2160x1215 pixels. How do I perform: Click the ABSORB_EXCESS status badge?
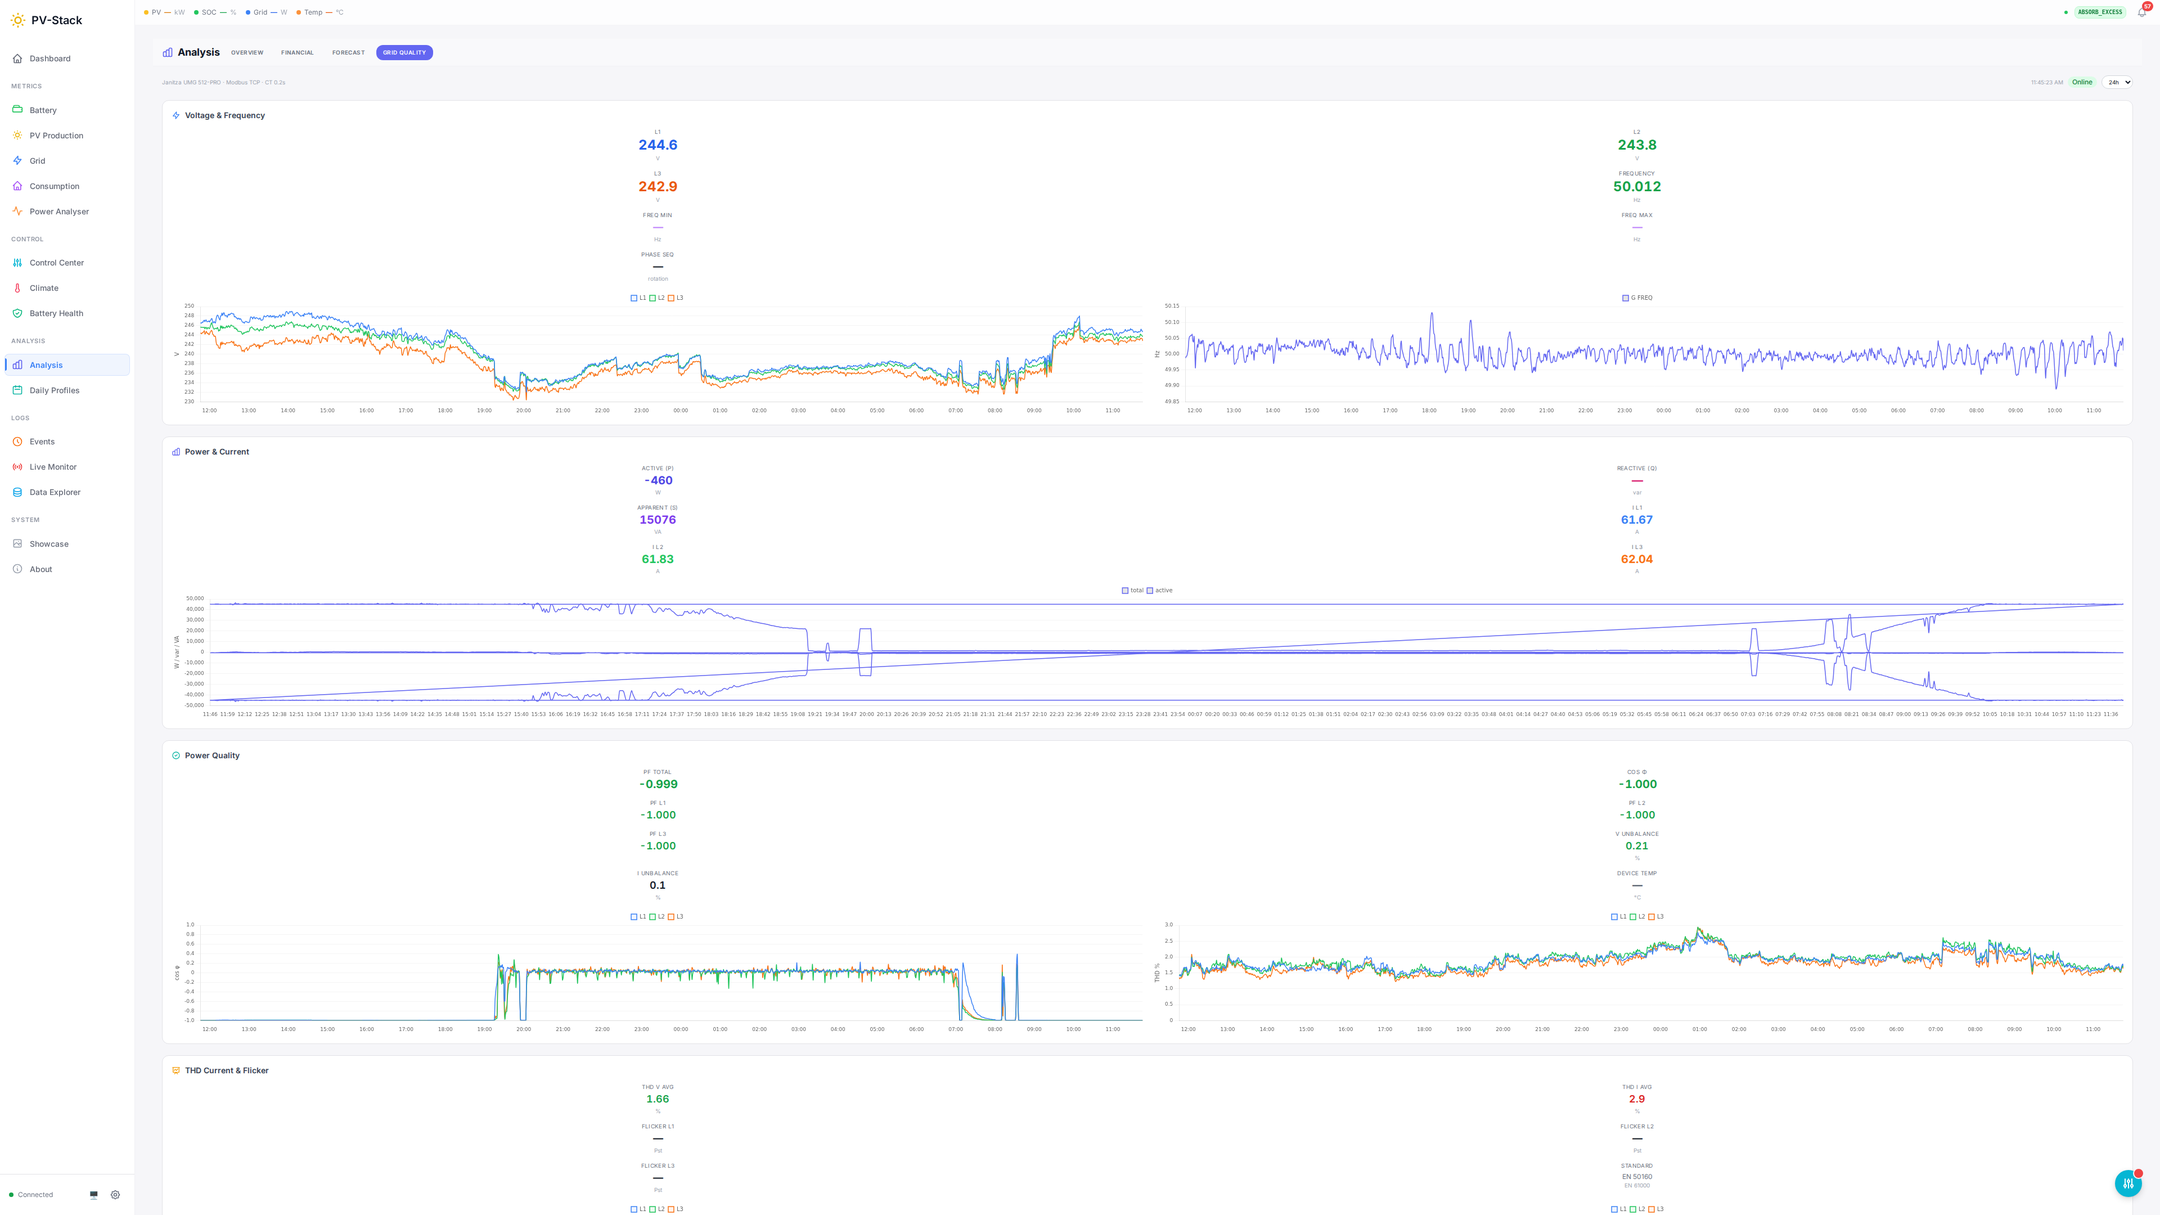(2101, 12)
